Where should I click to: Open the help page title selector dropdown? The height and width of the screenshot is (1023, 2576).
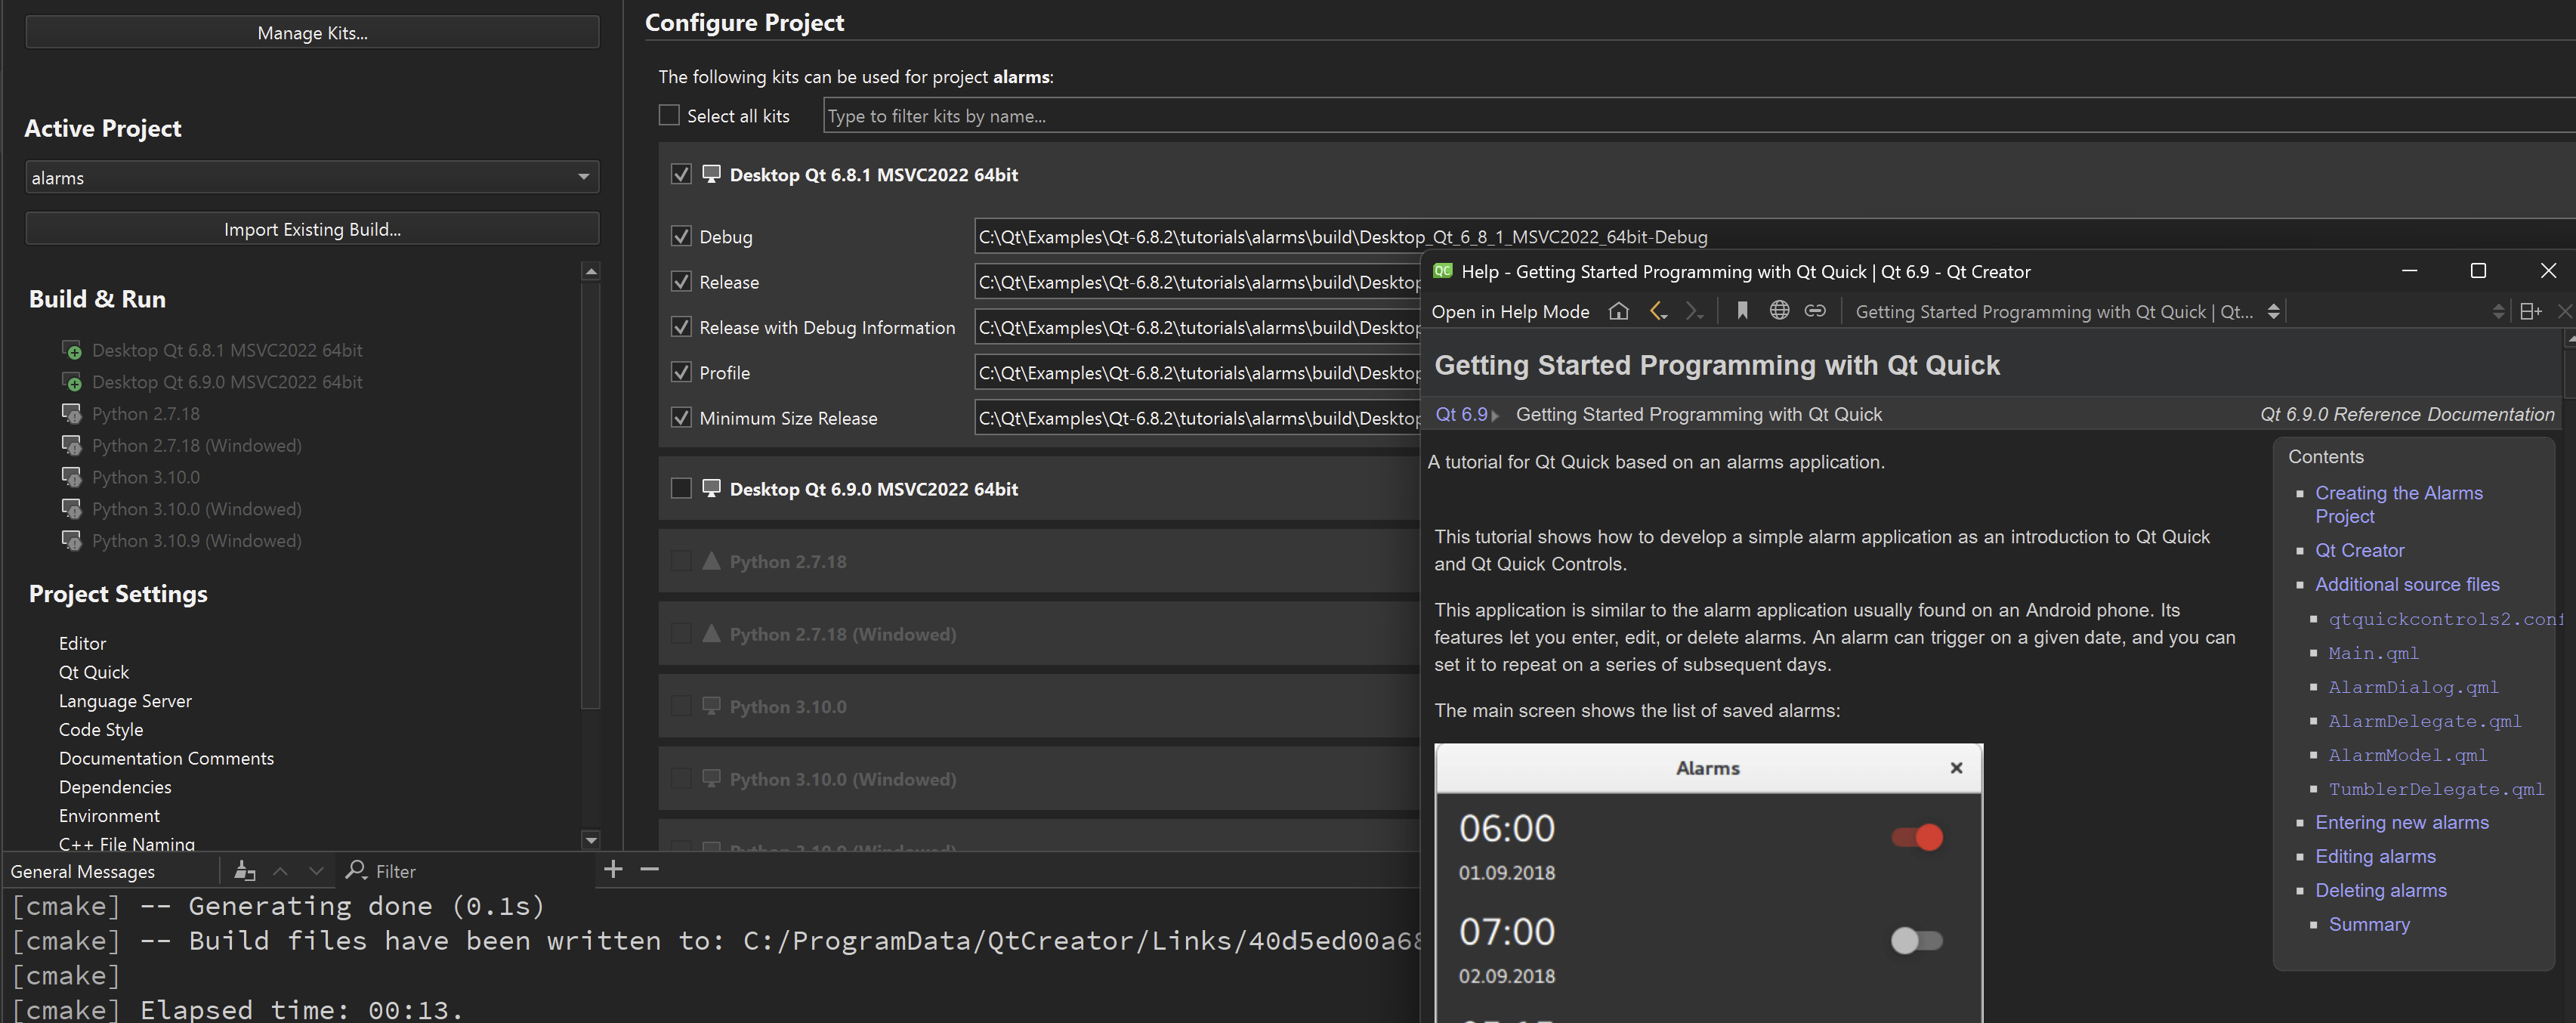[x=2066, y=311]
